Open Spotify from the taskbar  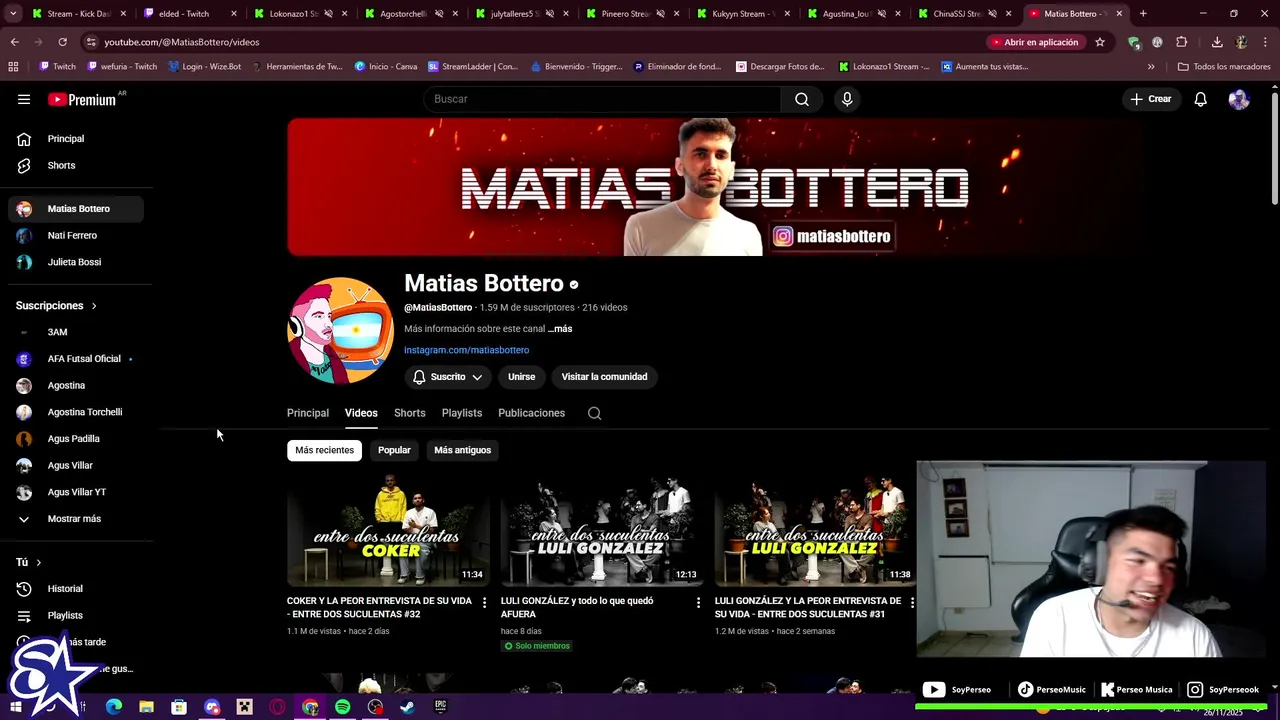(343, 707)
